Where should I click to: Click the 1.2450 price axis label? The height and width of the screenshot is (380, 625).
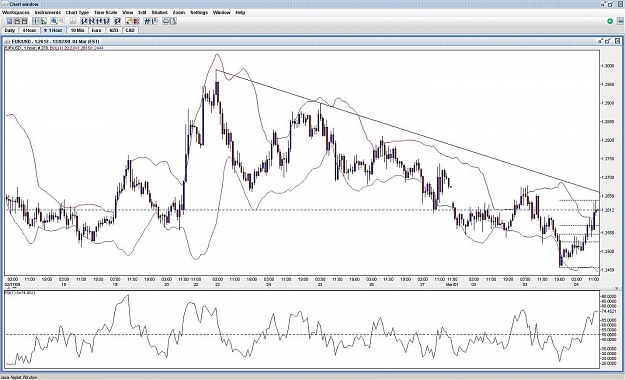click(x=608, y=270)
